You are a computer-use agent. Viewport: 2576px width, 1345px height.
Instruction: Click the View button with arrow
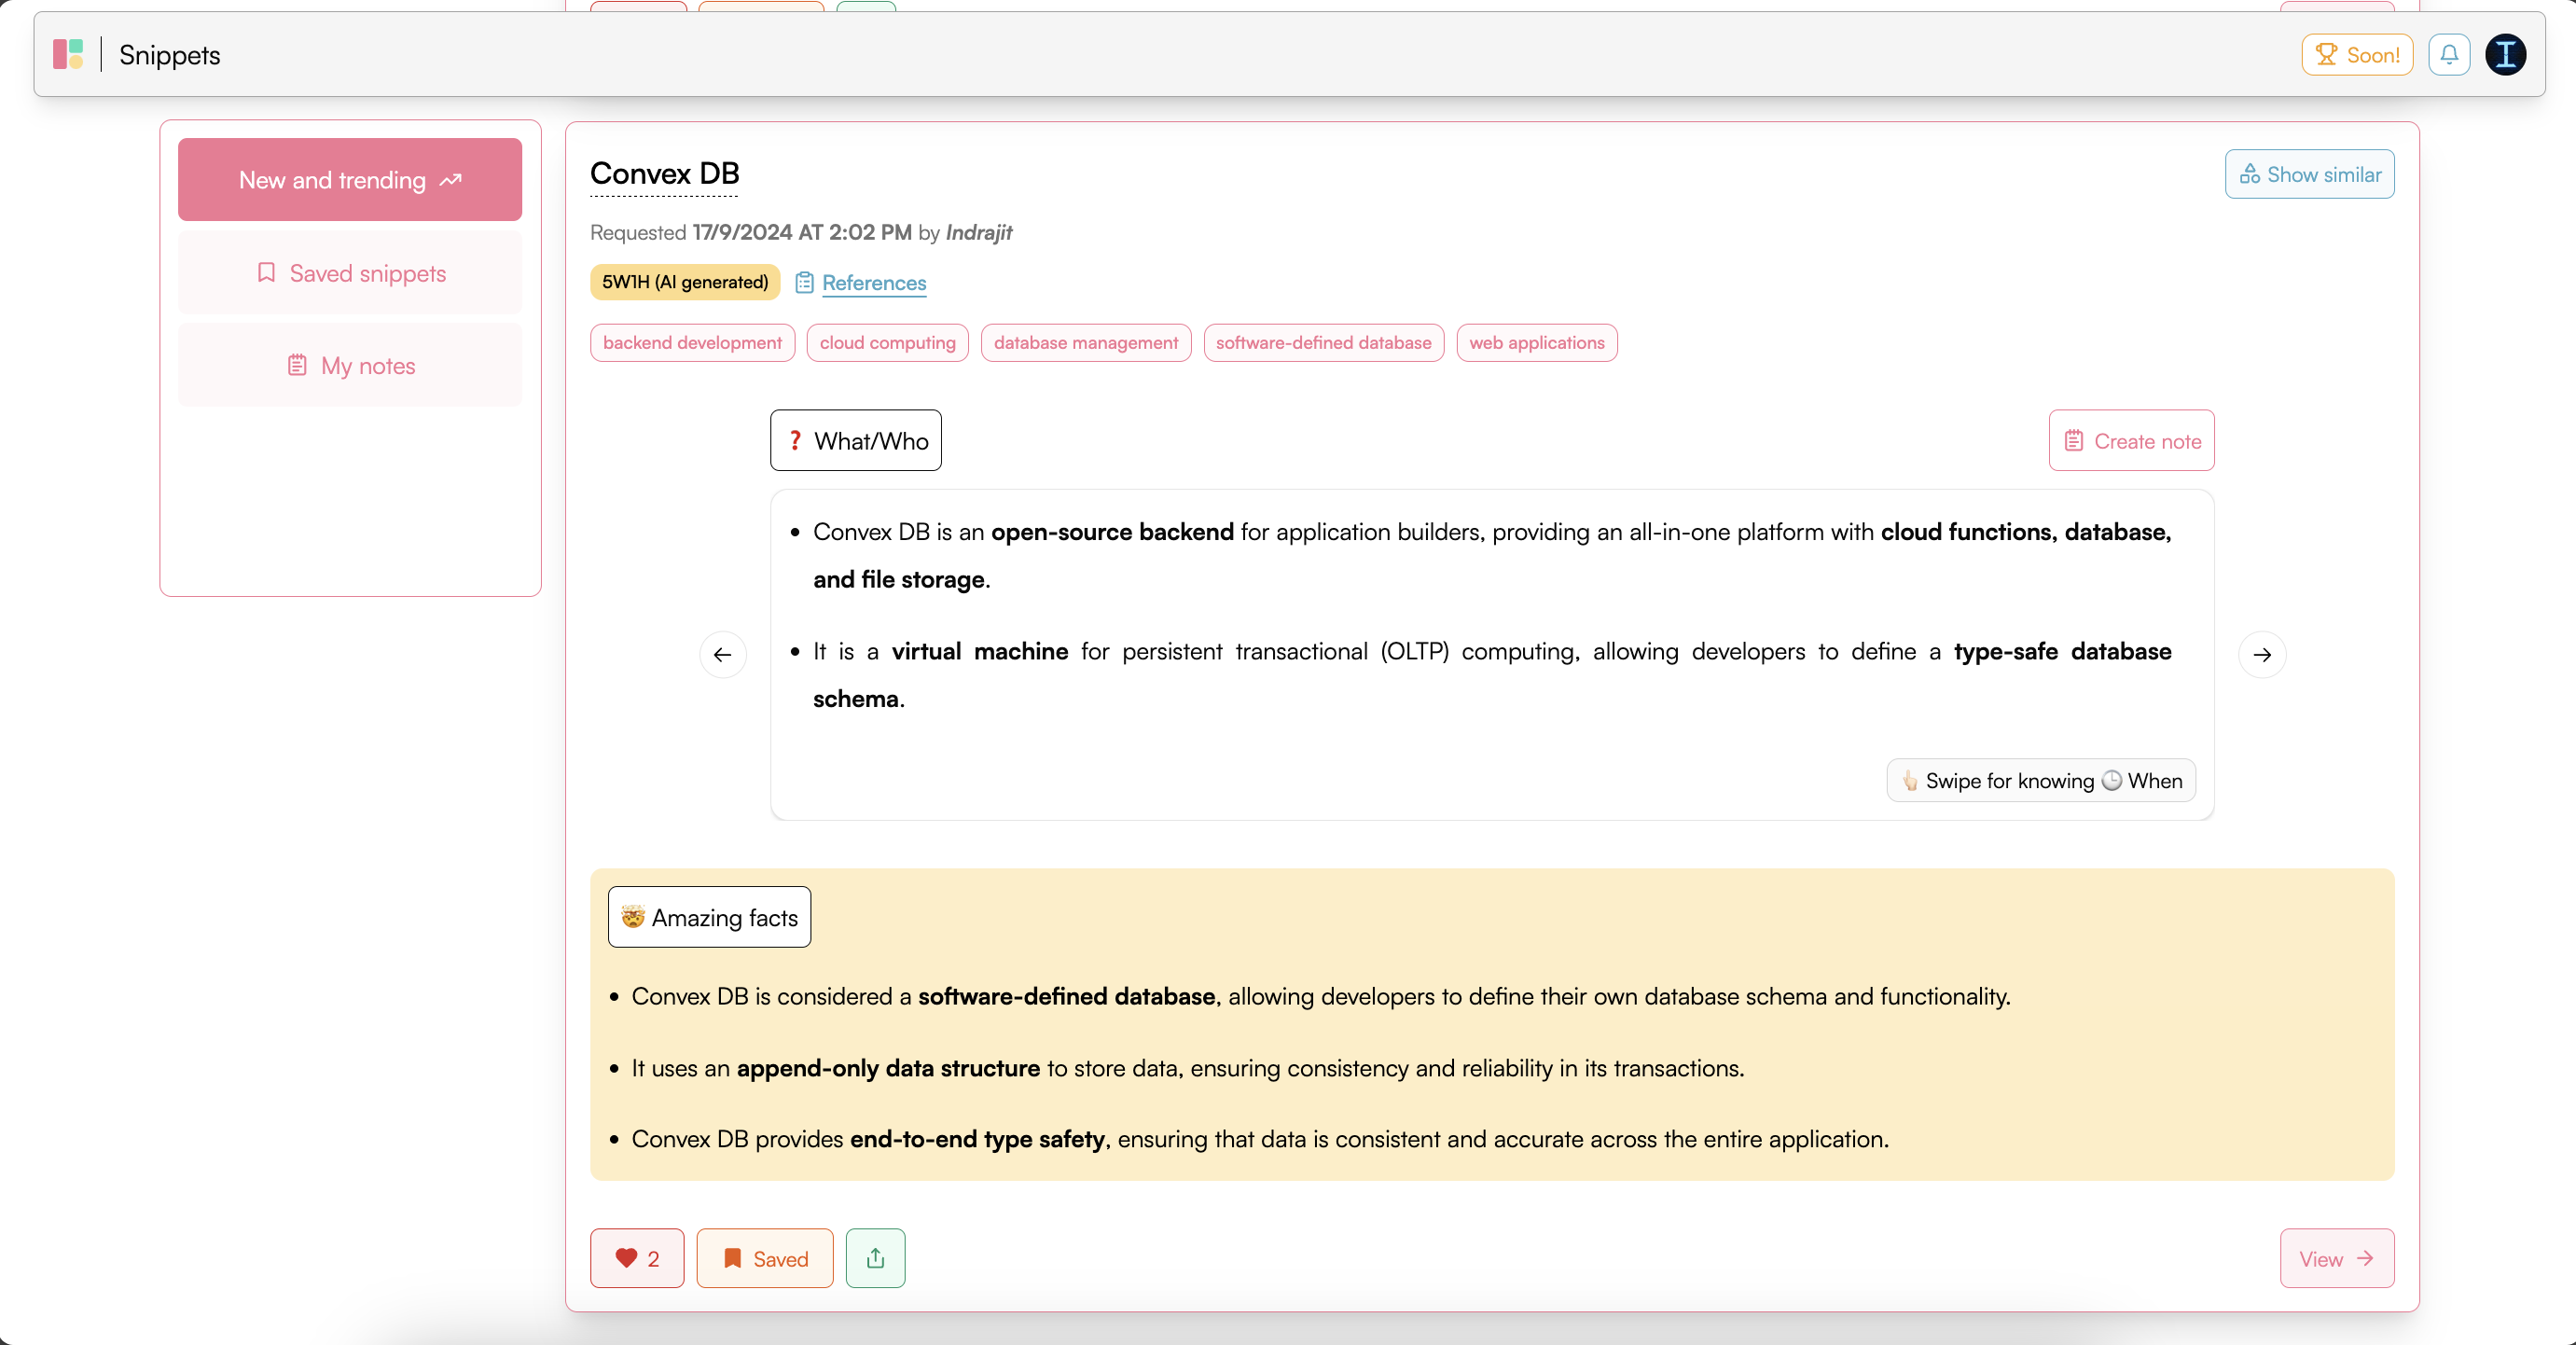(2336, 1258)
